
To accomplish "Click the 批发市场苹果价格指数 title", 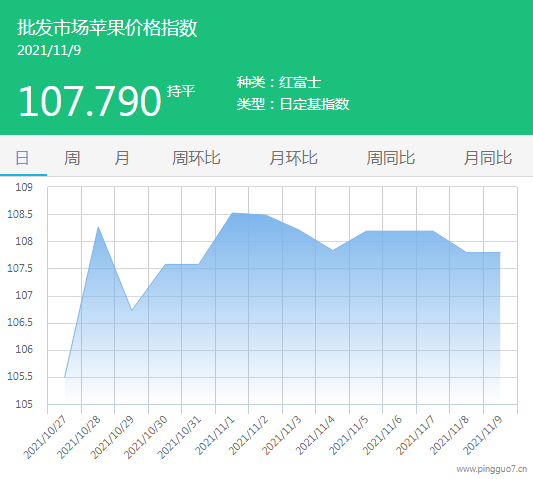I will [x=107, y=28].
